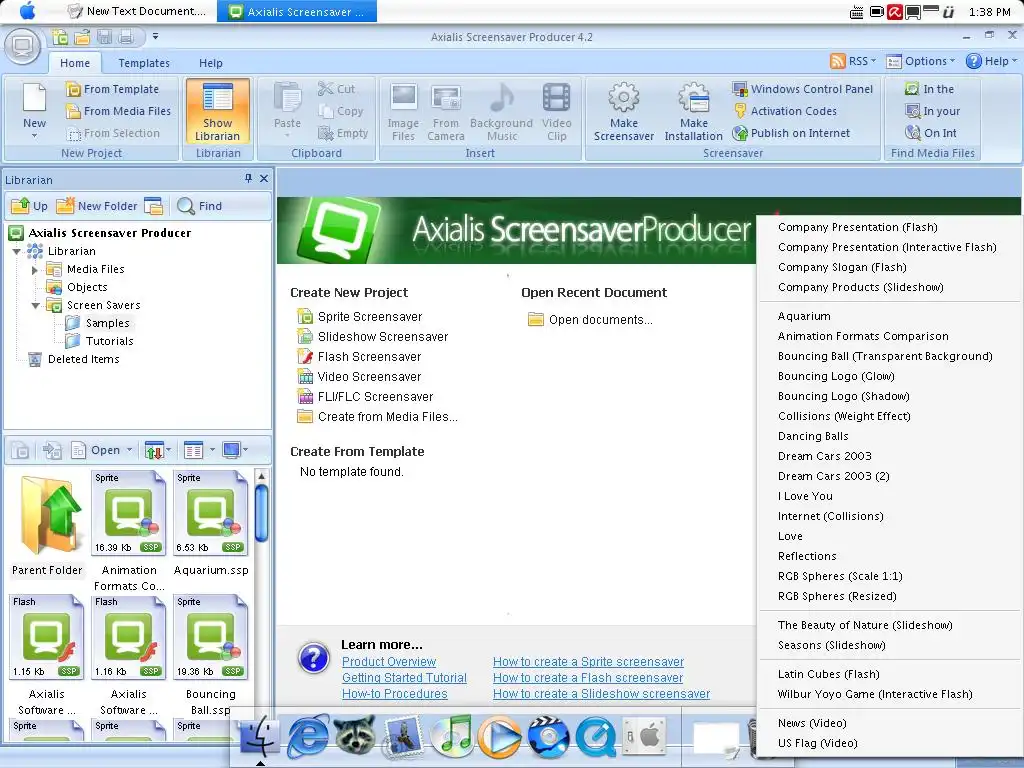The width and height of the screenshot is (1024, 768).
Task: Select the Animation Formats Co... thumbnail
Action: coord(129,531)
